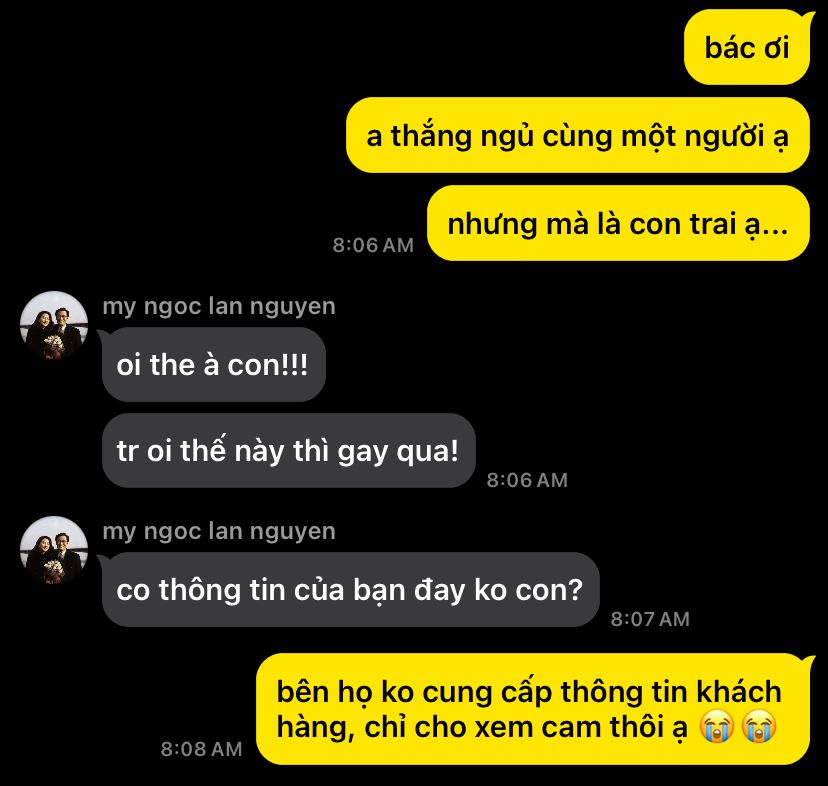Screen dimensions: 828x786
Task: Tap the 8:07 AM timestamp
Action: [650, 619]
